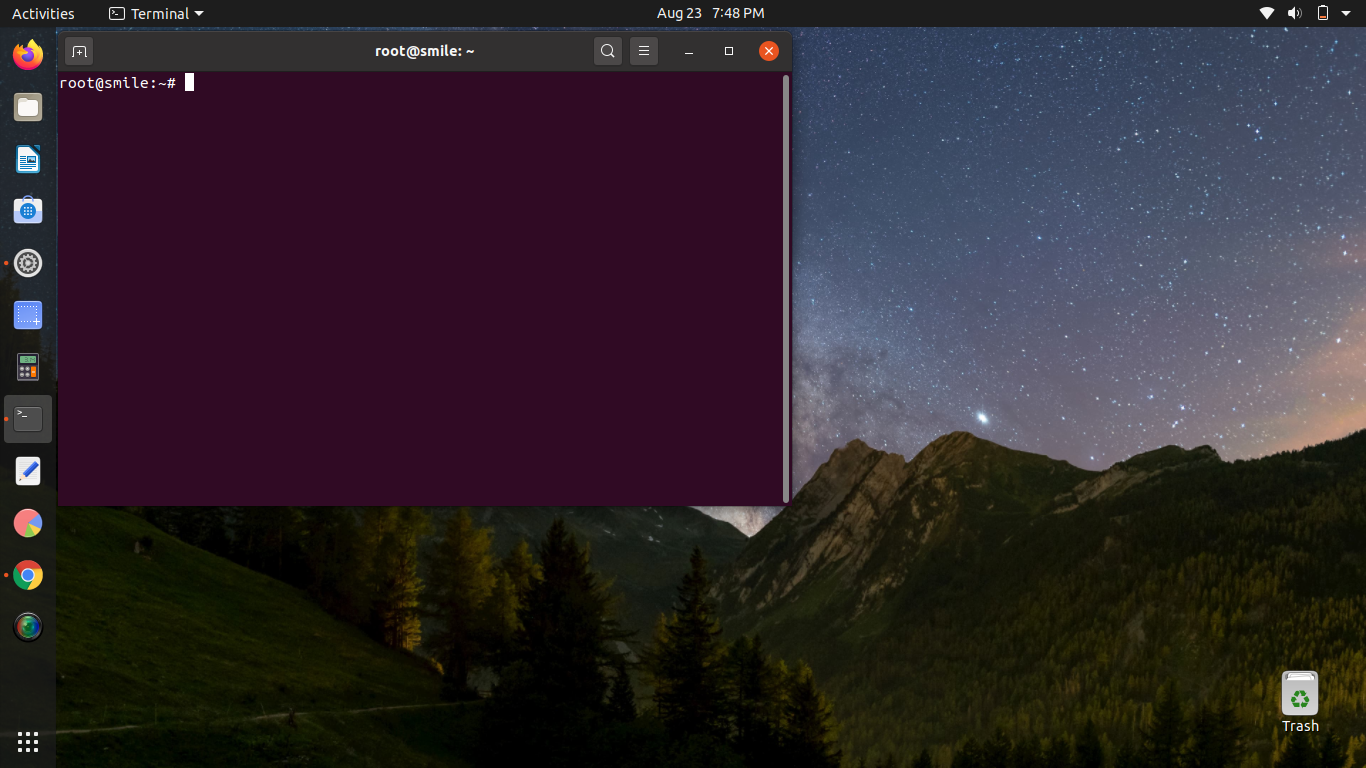Open LibreOffice Writer from the dock
1366x768 pixels.
(x=27, y=159)
